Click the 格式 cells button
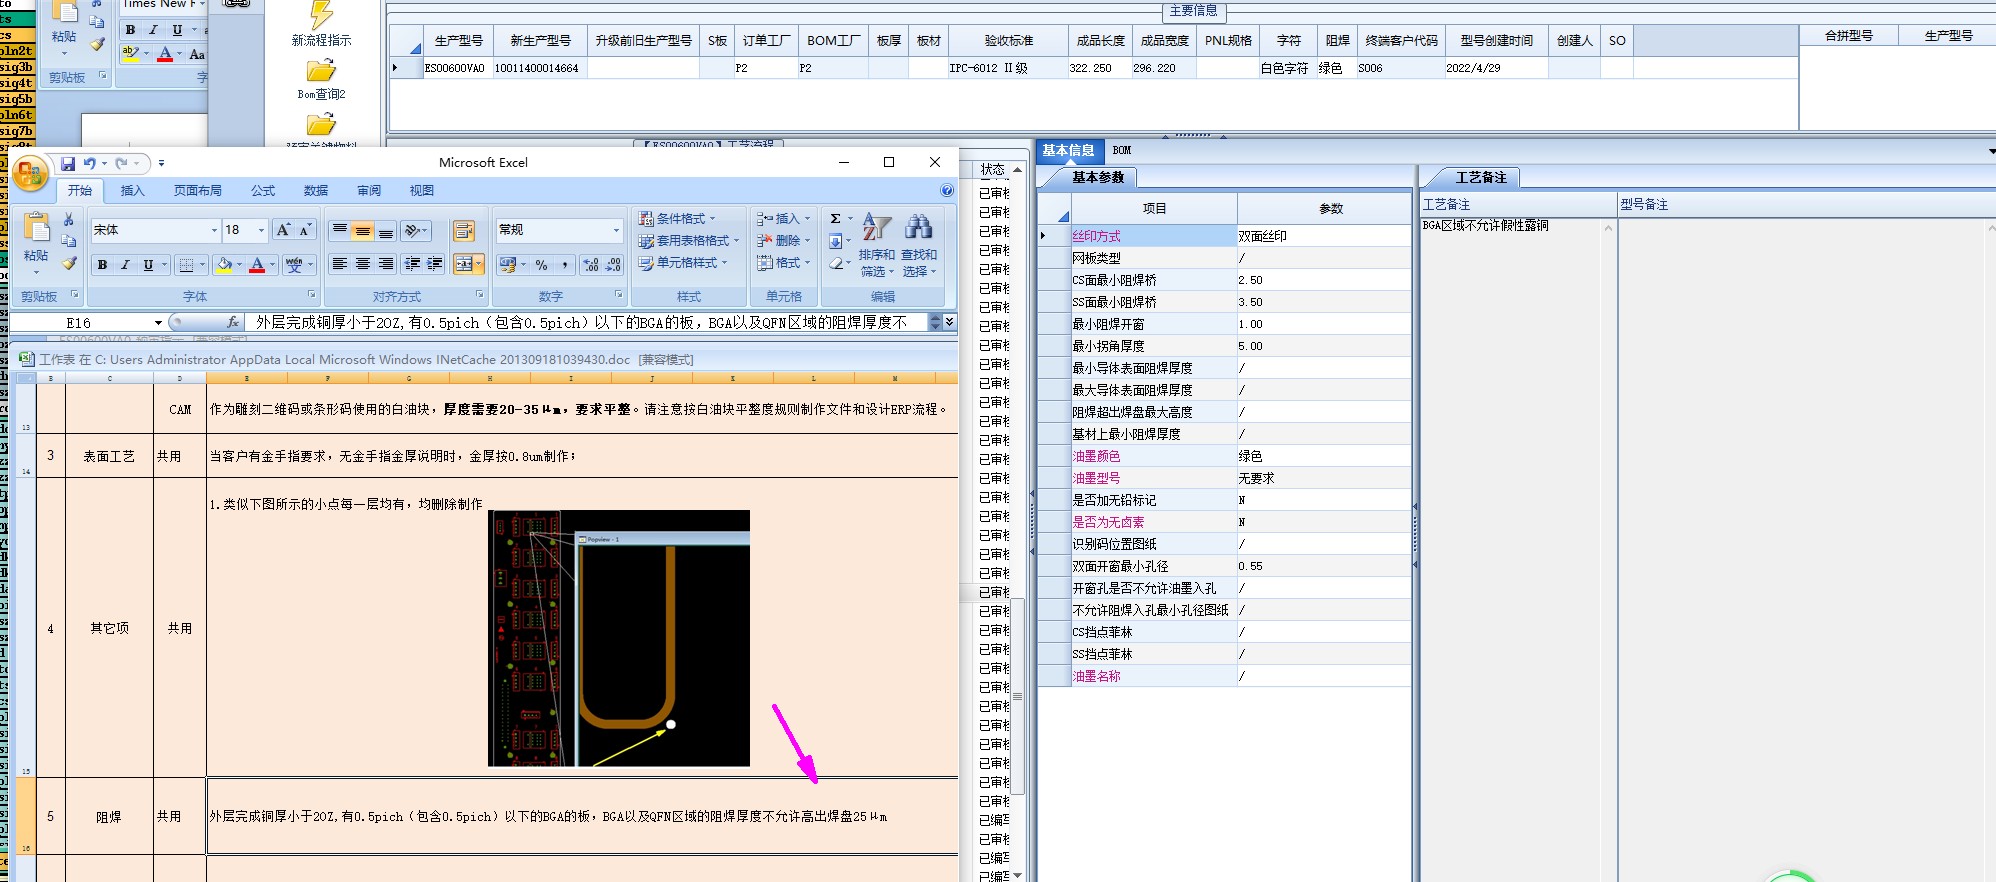This screenshot has width=1996, height=882. click(783, 262)
